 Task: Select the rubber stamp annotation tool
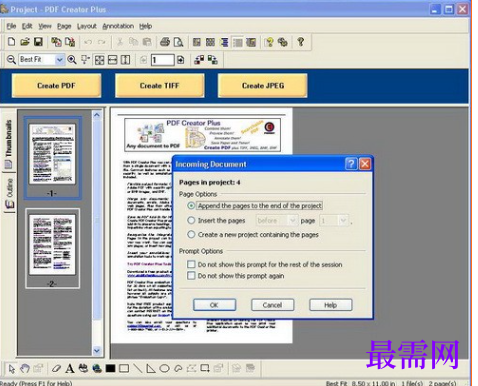tap(83, 368)
